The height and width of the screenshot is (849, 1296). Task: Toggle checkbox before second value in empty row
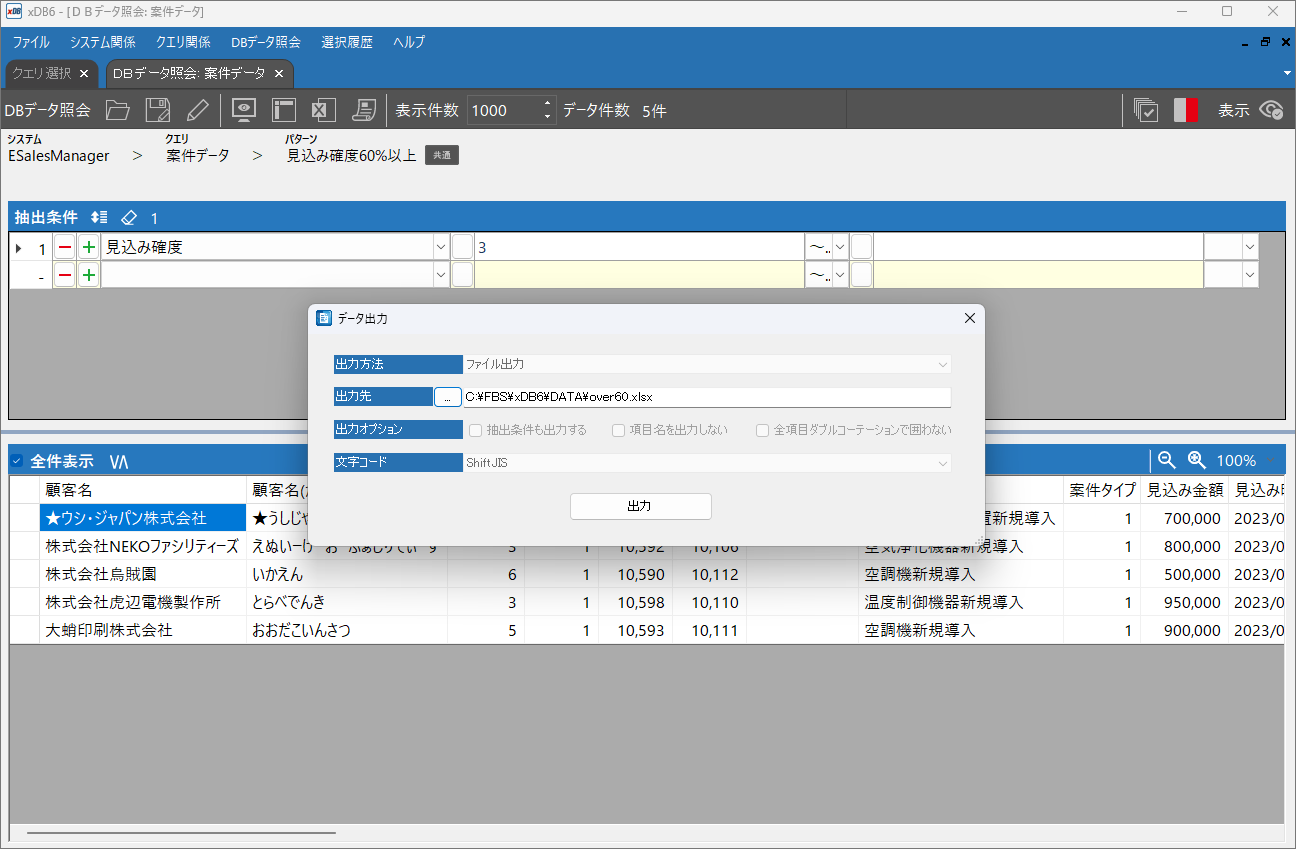pos(861,275)
